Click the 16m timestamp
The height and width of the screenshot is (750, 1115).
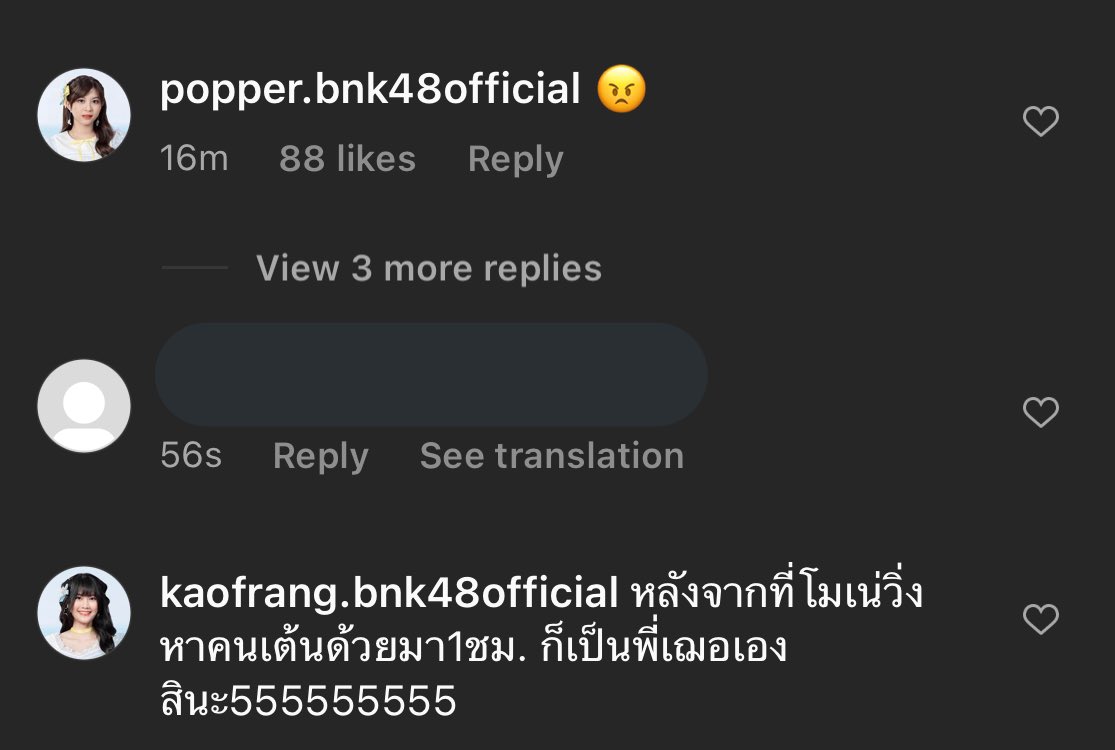coord(194,159)
